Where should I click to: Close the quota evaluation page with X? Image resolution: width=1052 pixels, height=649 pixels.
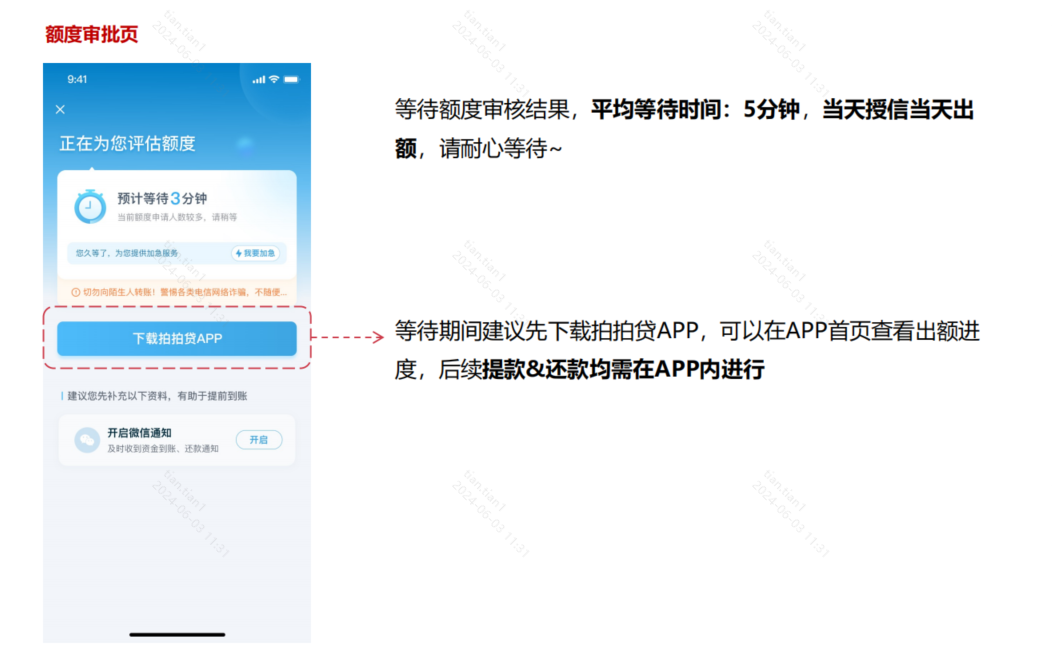pos(60,109)
